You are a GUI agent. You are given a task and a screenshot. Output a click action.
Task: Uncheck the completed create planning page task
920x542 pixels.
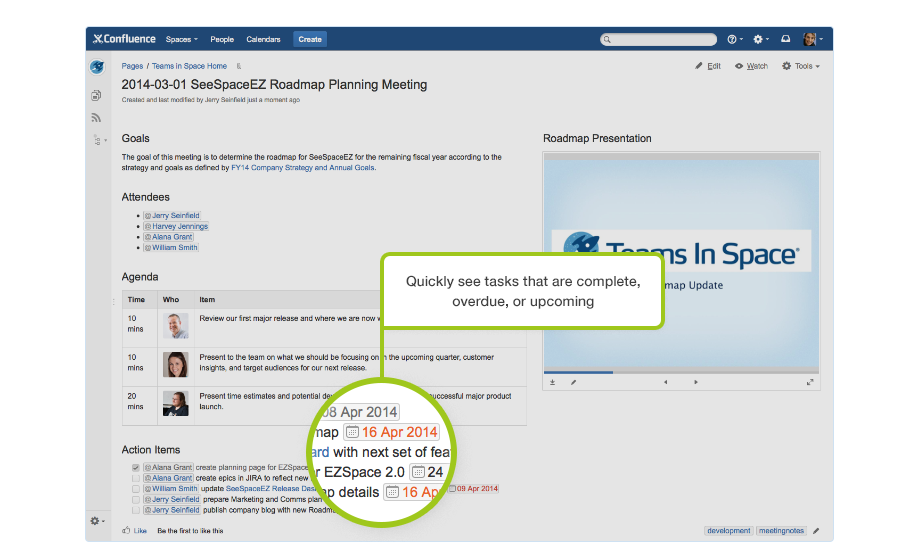136,468
